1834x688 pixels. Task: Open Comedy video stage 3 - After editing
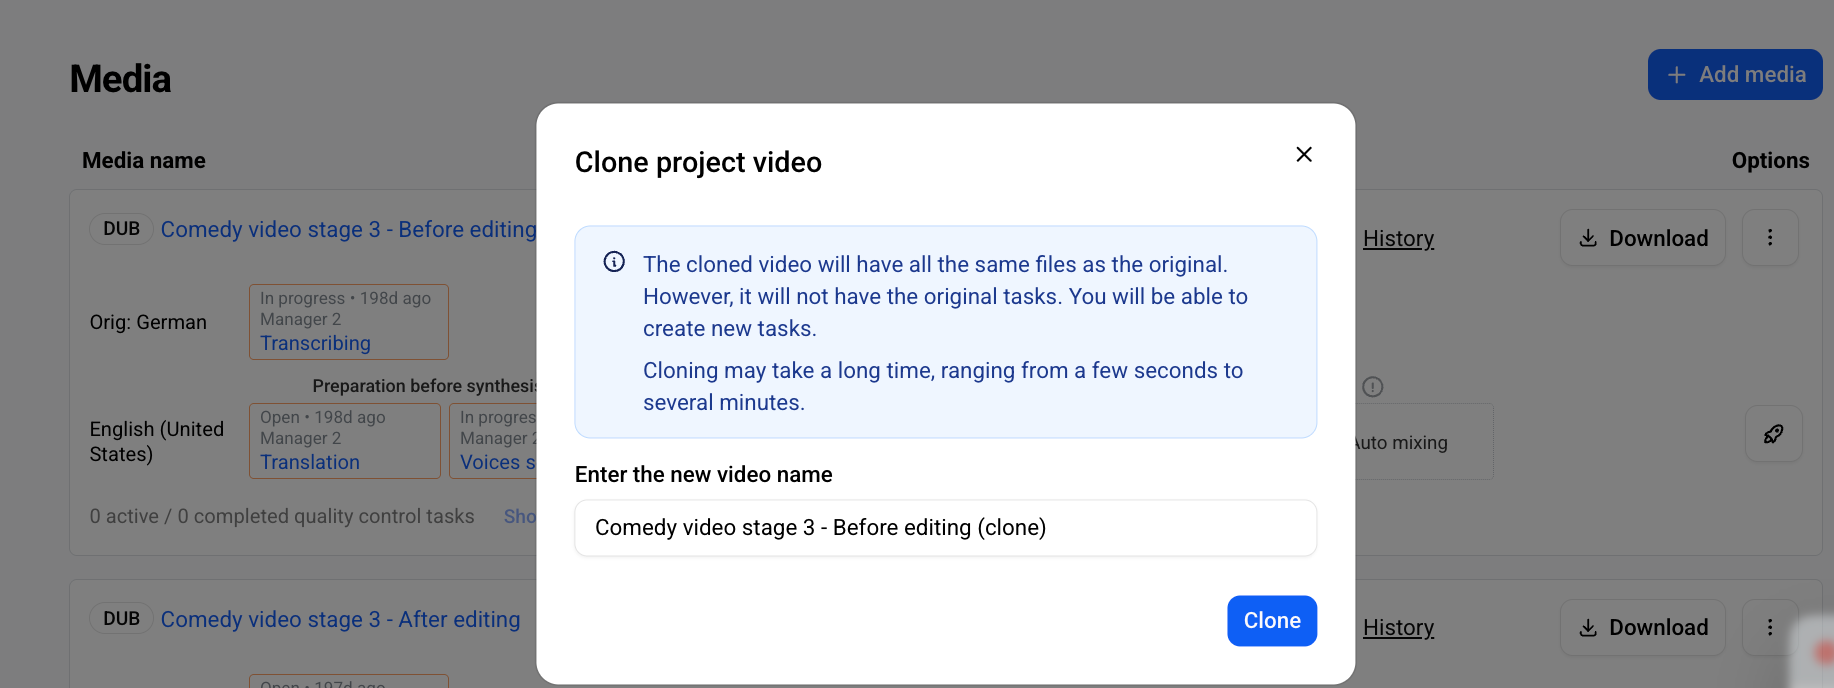pyautogui.click(x=340, y=619)
